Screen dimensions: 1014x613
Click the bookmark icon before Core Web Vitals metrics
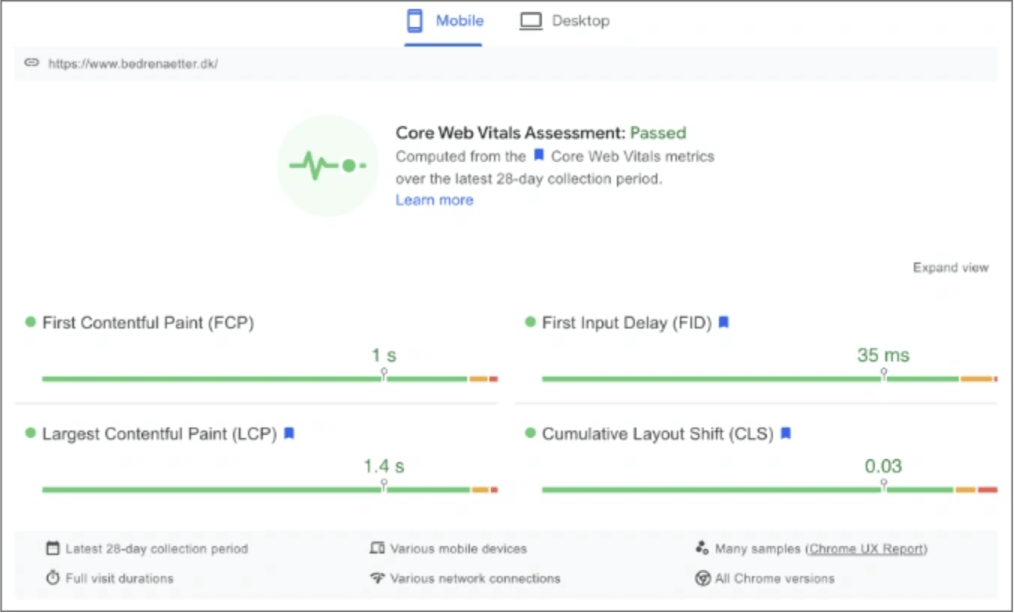pos(538,156)
